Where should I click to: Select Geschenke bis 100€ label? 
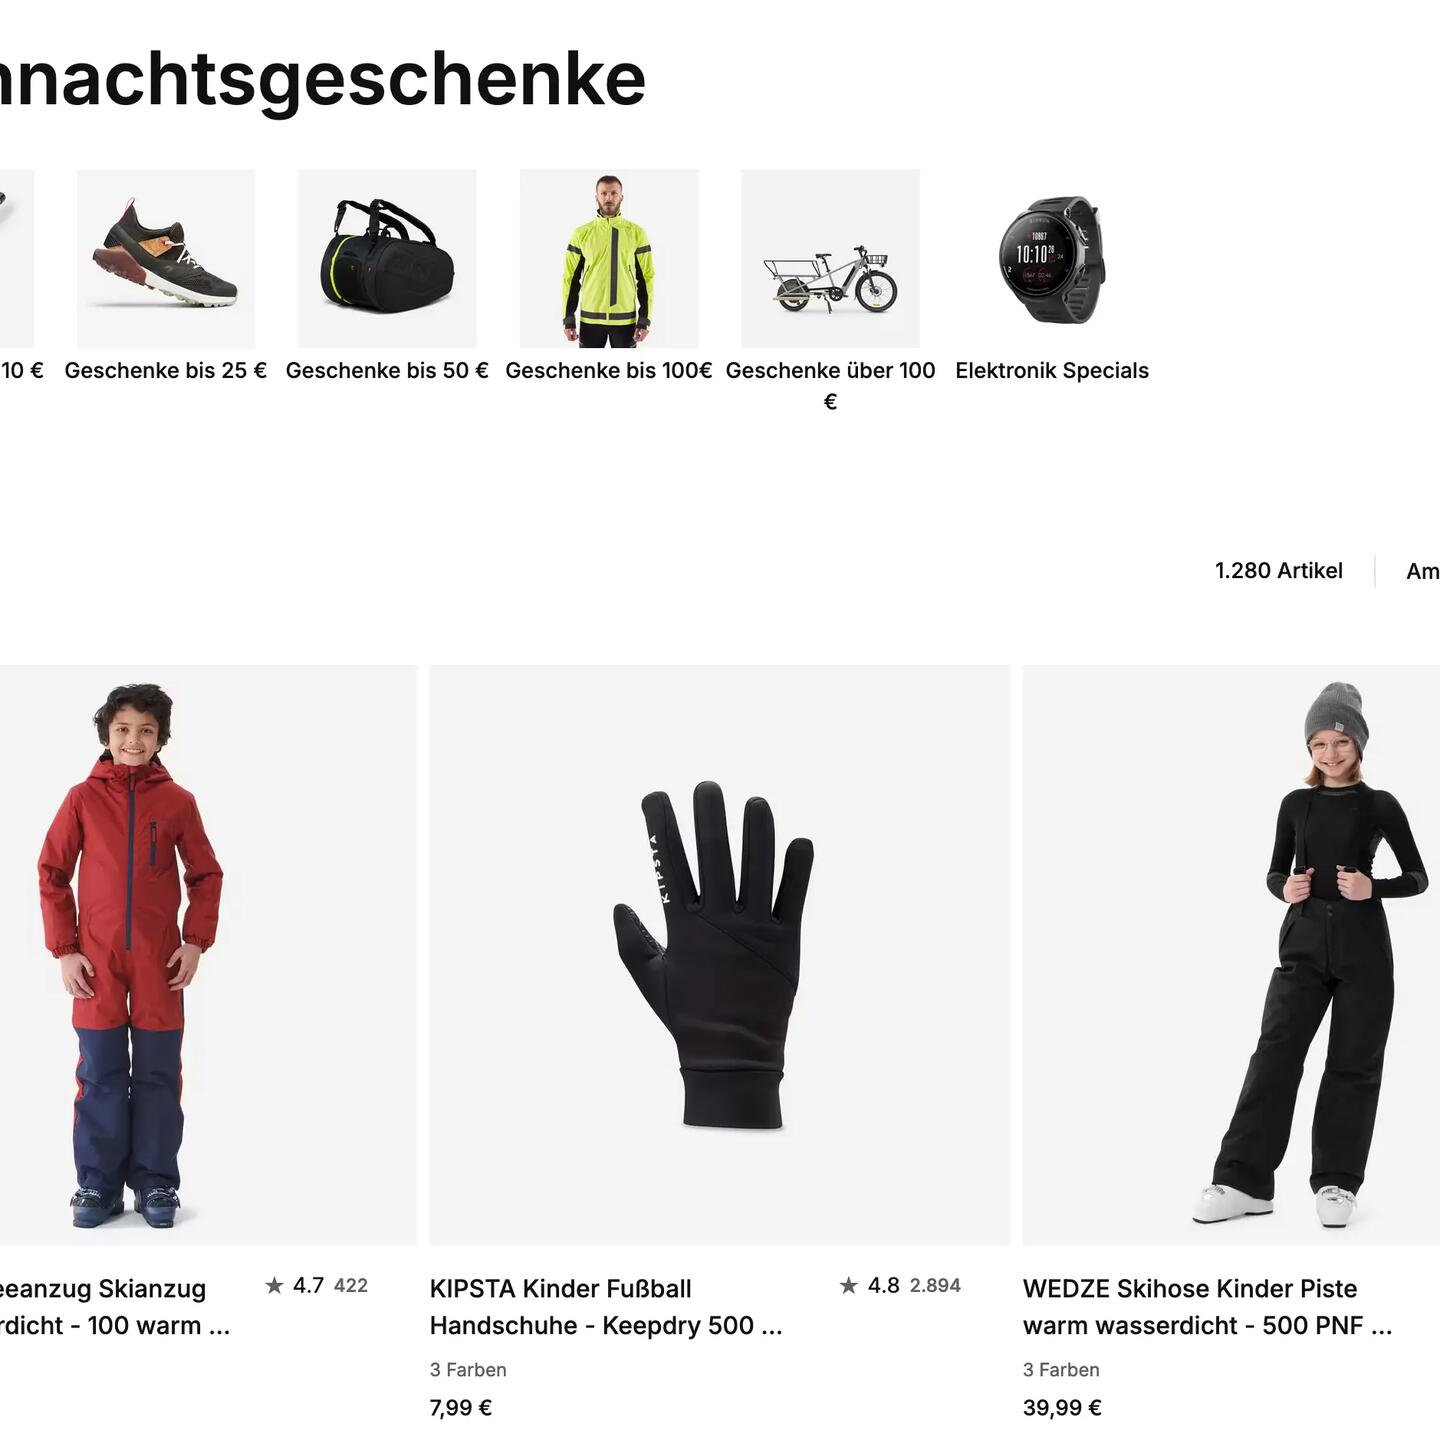tap(609, 370)
